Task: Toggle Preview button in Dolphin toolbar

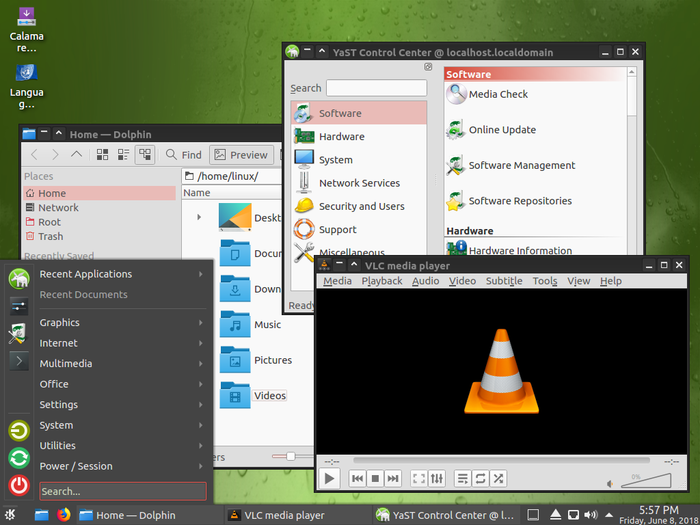Action: coord(240,155)
